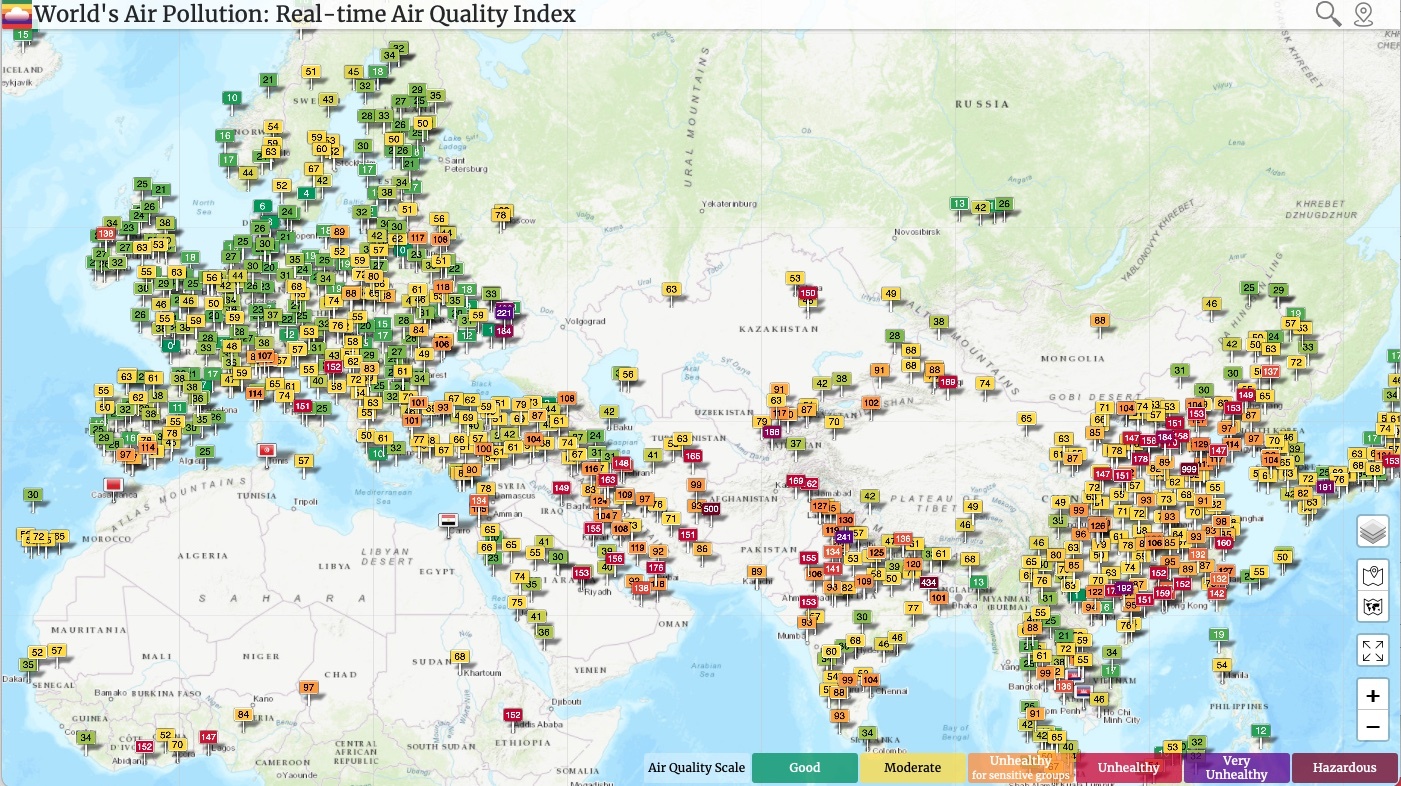Click the Egypt flag marker near Cairo

tap(449, 520)
